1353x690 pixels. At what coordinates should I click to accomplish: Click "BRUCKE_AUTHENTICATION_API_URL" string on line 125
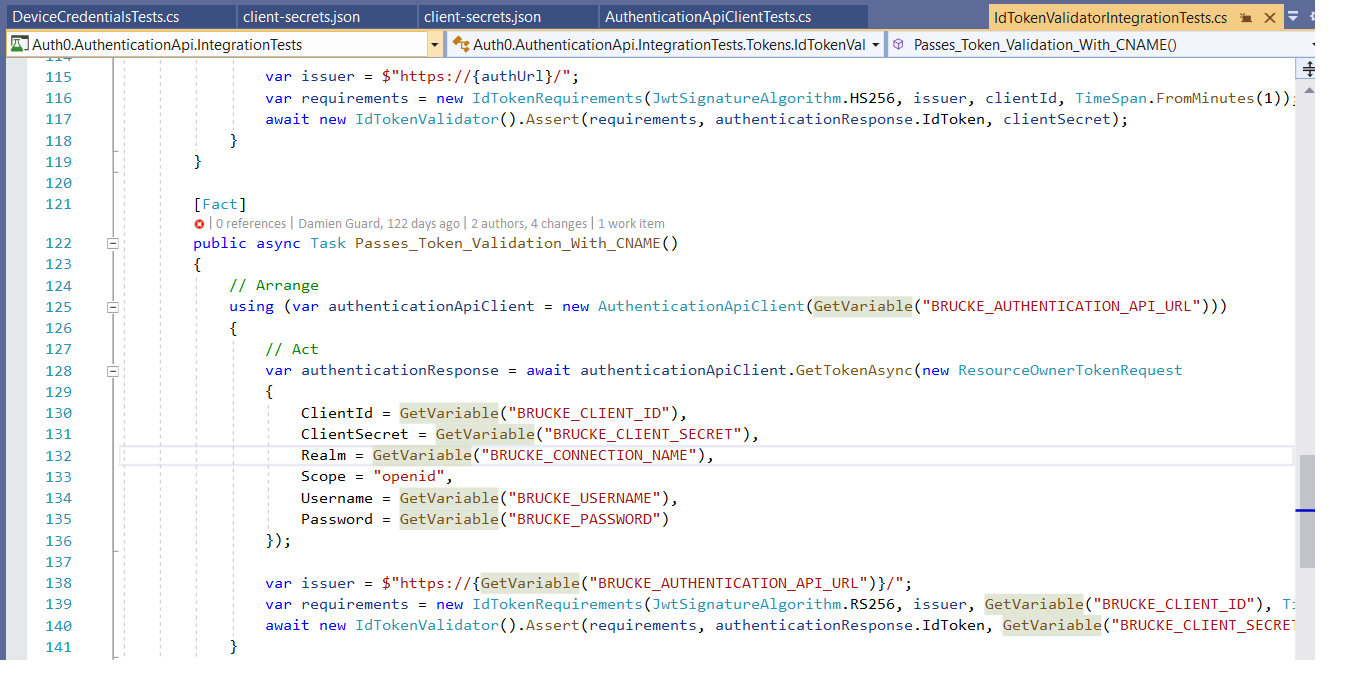pyautogui.click(x=1061, y=306)
